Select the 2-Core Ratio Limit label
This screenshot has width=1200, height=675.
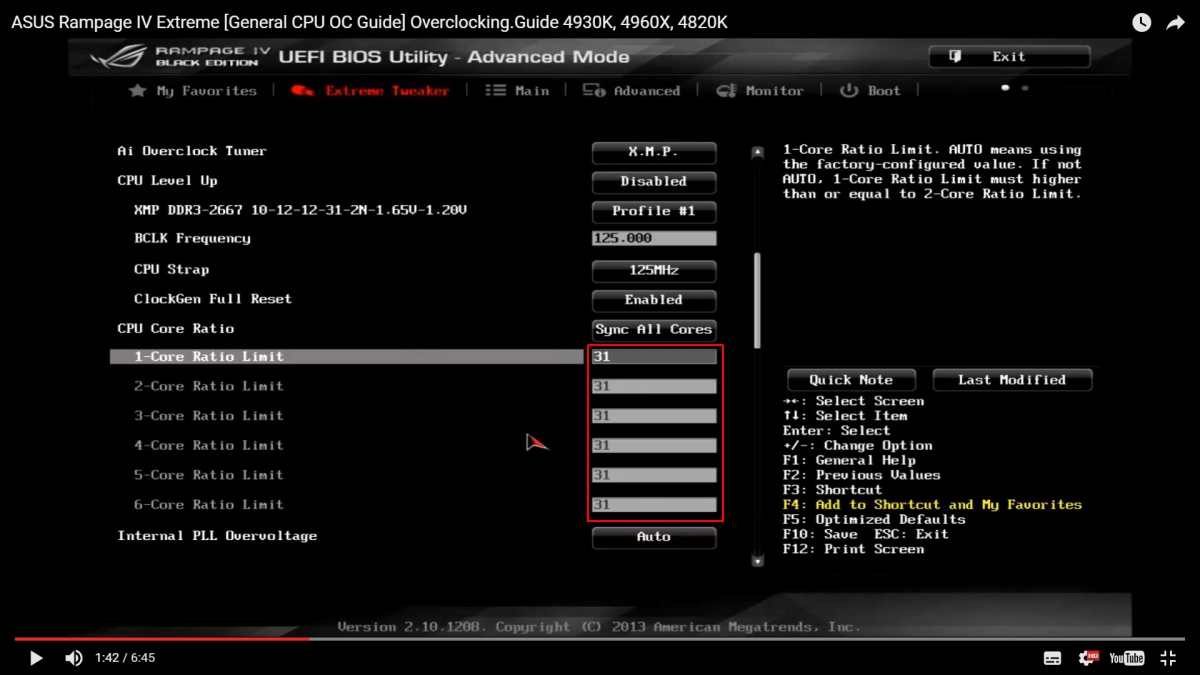(209, 386)
